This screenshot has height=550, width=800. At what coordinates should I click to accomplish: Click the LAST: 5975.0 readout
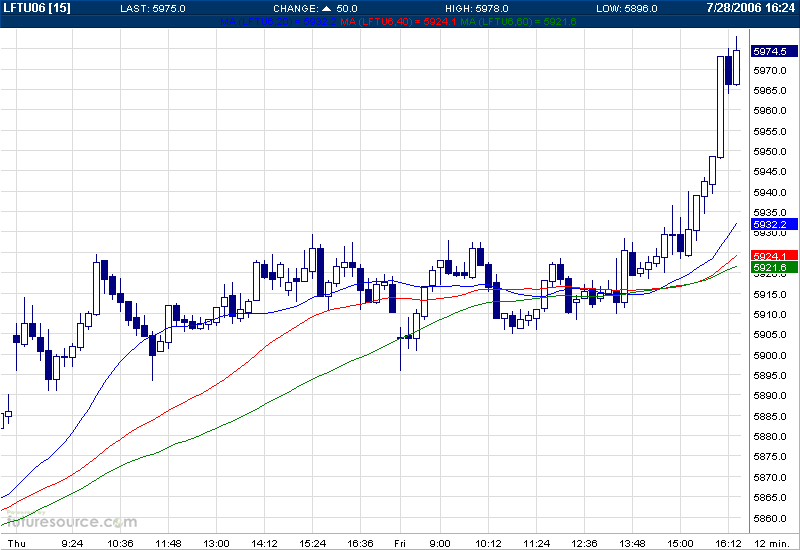point(153,9)
